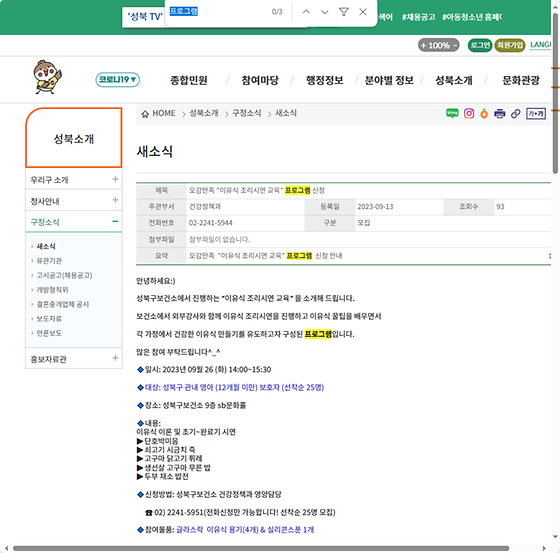This screenshot has width=560, height=553.
Task: Go to previous find result arrow
Action: (306, 12)
